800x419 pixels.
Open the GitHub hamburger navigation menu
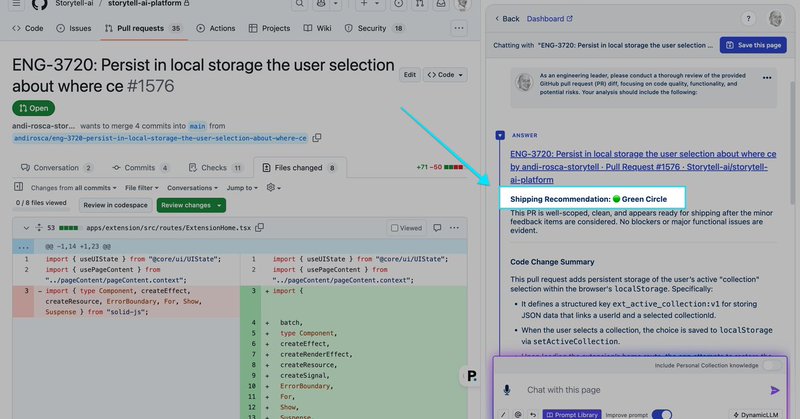point(16,4)
